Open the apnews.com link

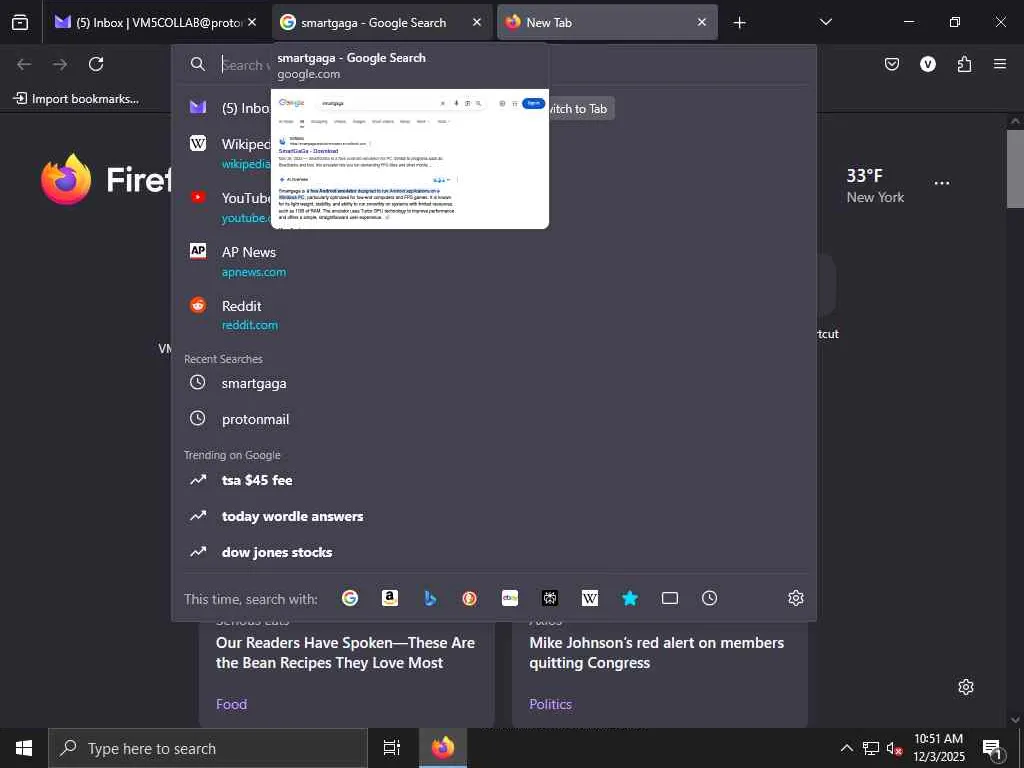[x=254, y=272]
